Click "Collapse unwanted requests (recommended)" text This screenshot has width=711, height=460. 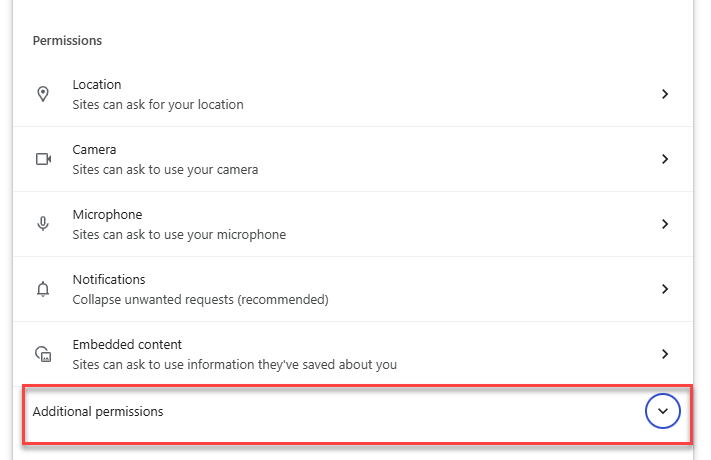[x=200, y=299]
